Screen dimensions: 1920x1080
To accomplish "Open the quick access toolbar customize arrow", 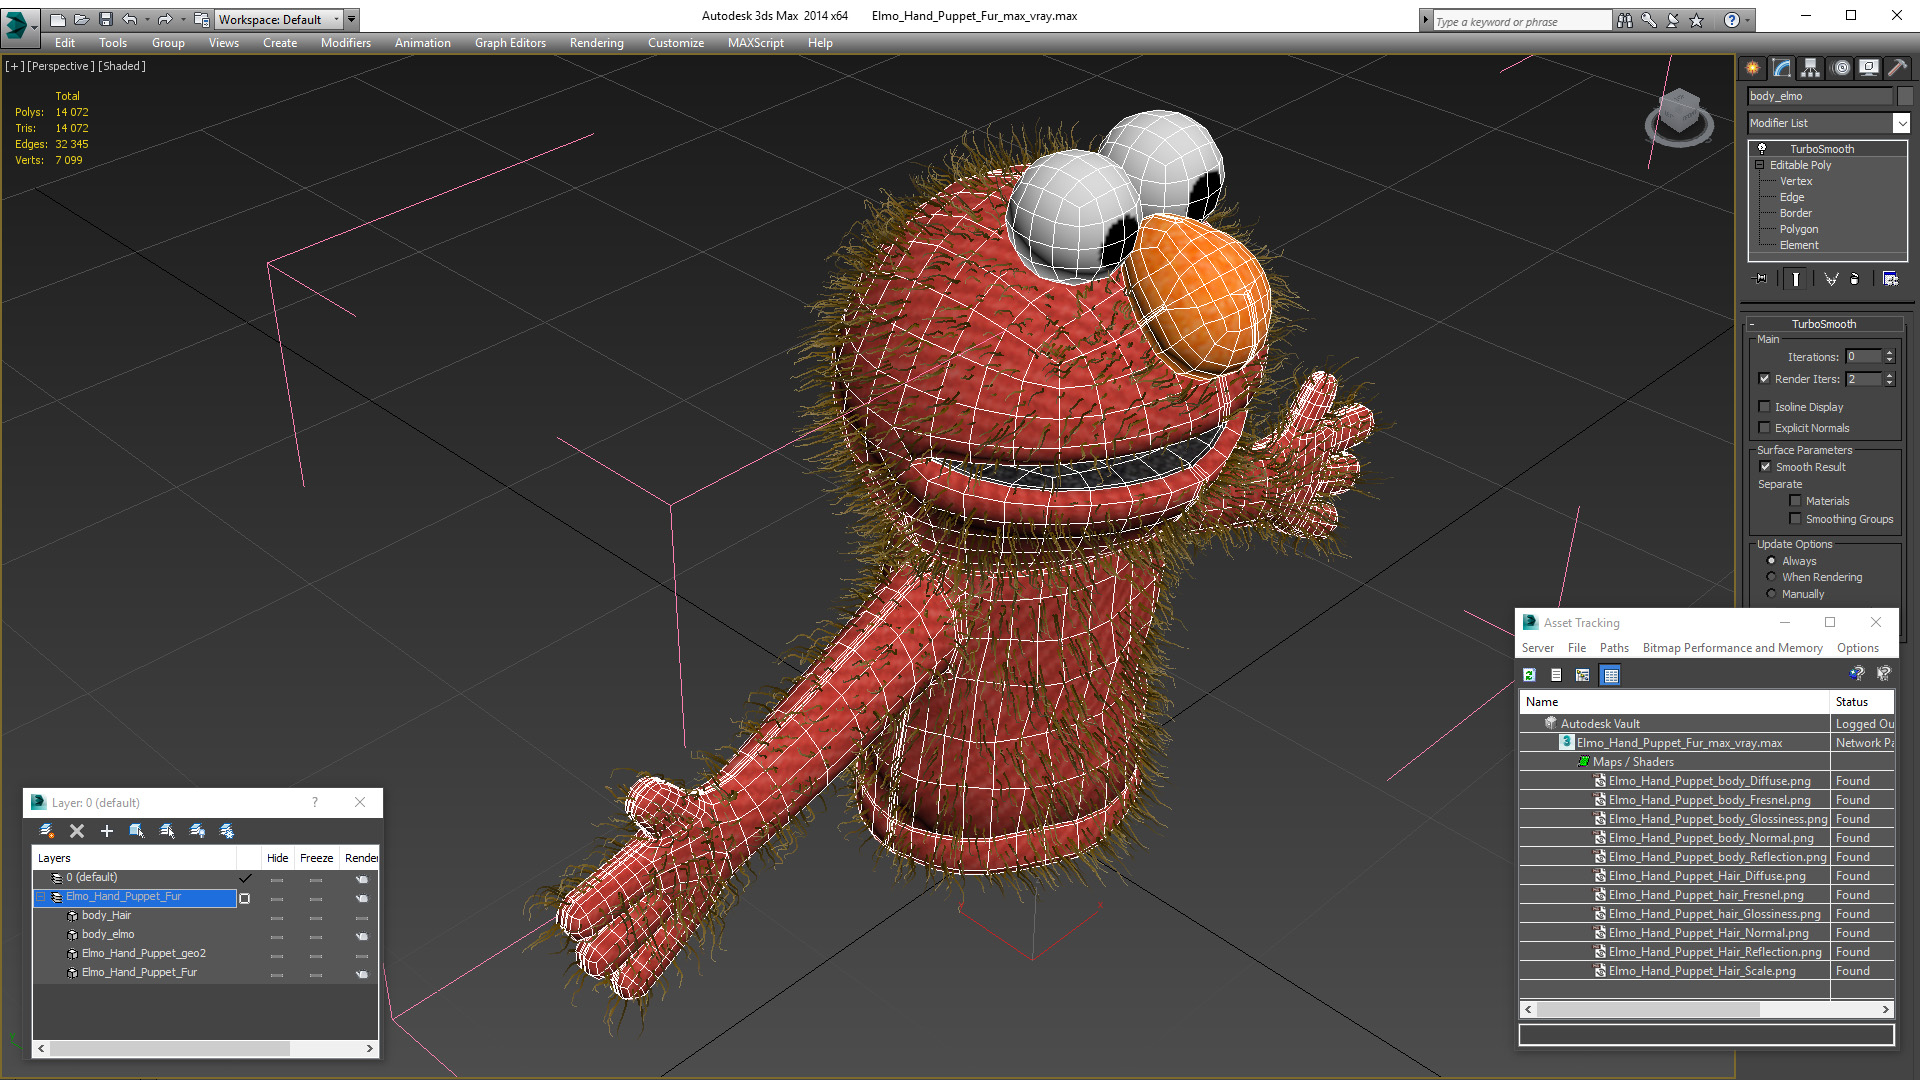I will click(x=352, y=19).
